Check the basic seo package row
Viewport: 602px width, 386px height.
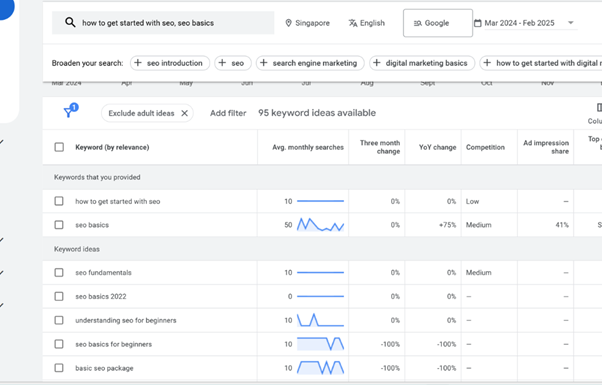point(59,368)
